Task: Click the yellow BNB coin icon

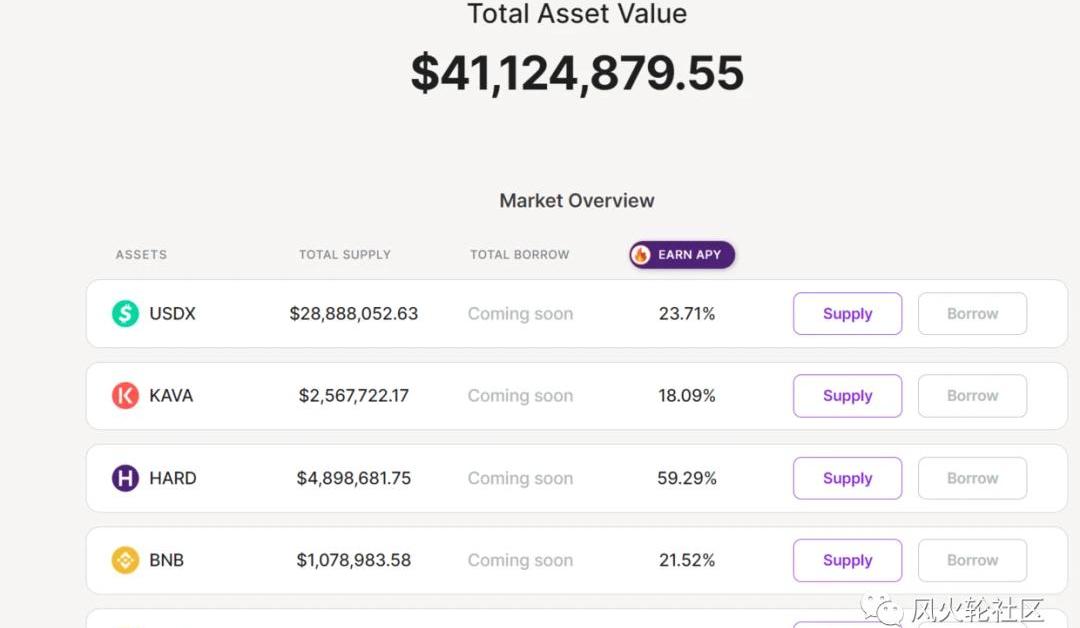Action: 125,560
